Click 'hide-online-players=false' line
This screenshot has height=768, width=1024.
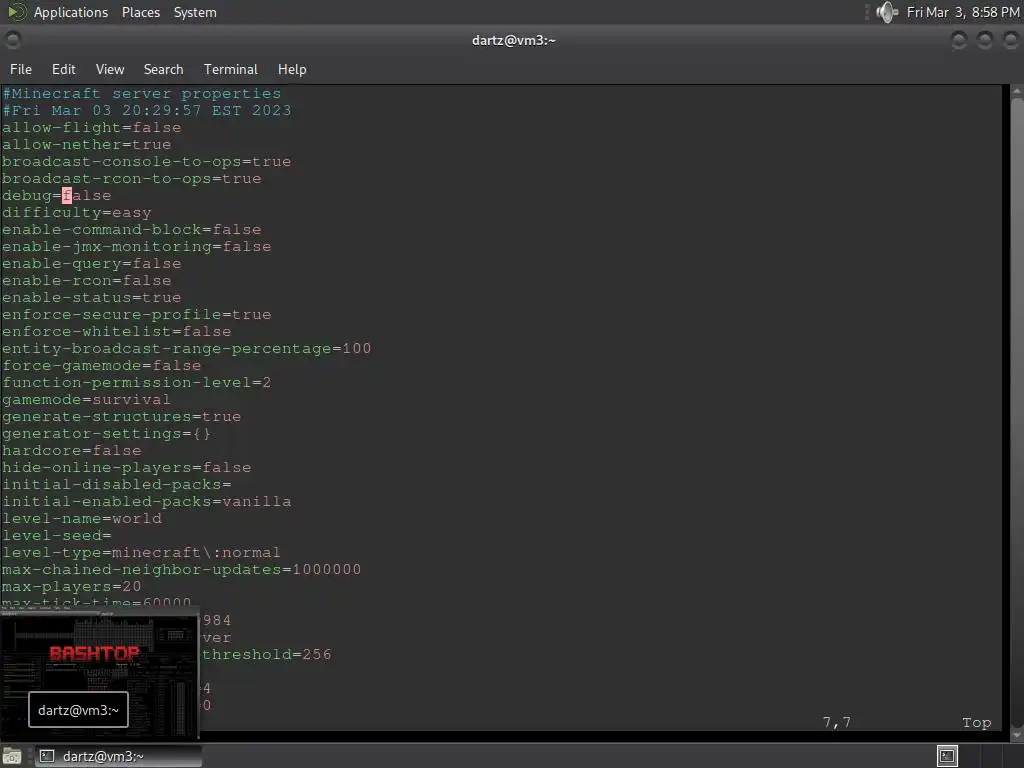[x=127, y=467]
